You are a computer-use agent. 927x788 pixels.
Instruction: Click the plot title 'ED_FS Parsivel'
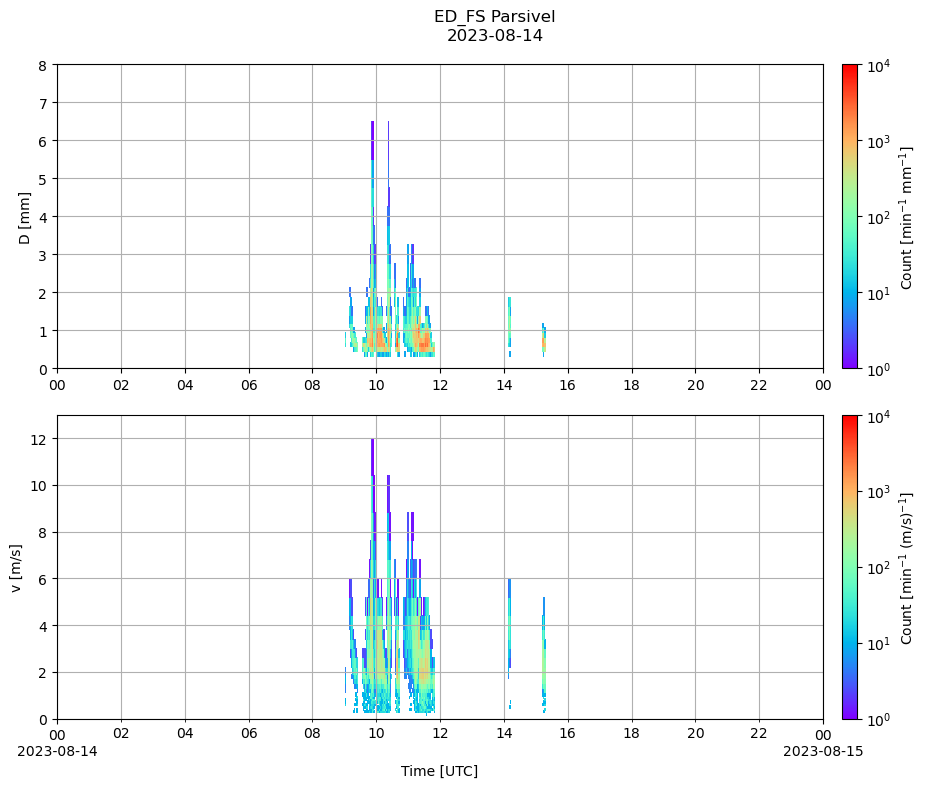point(494,17)
